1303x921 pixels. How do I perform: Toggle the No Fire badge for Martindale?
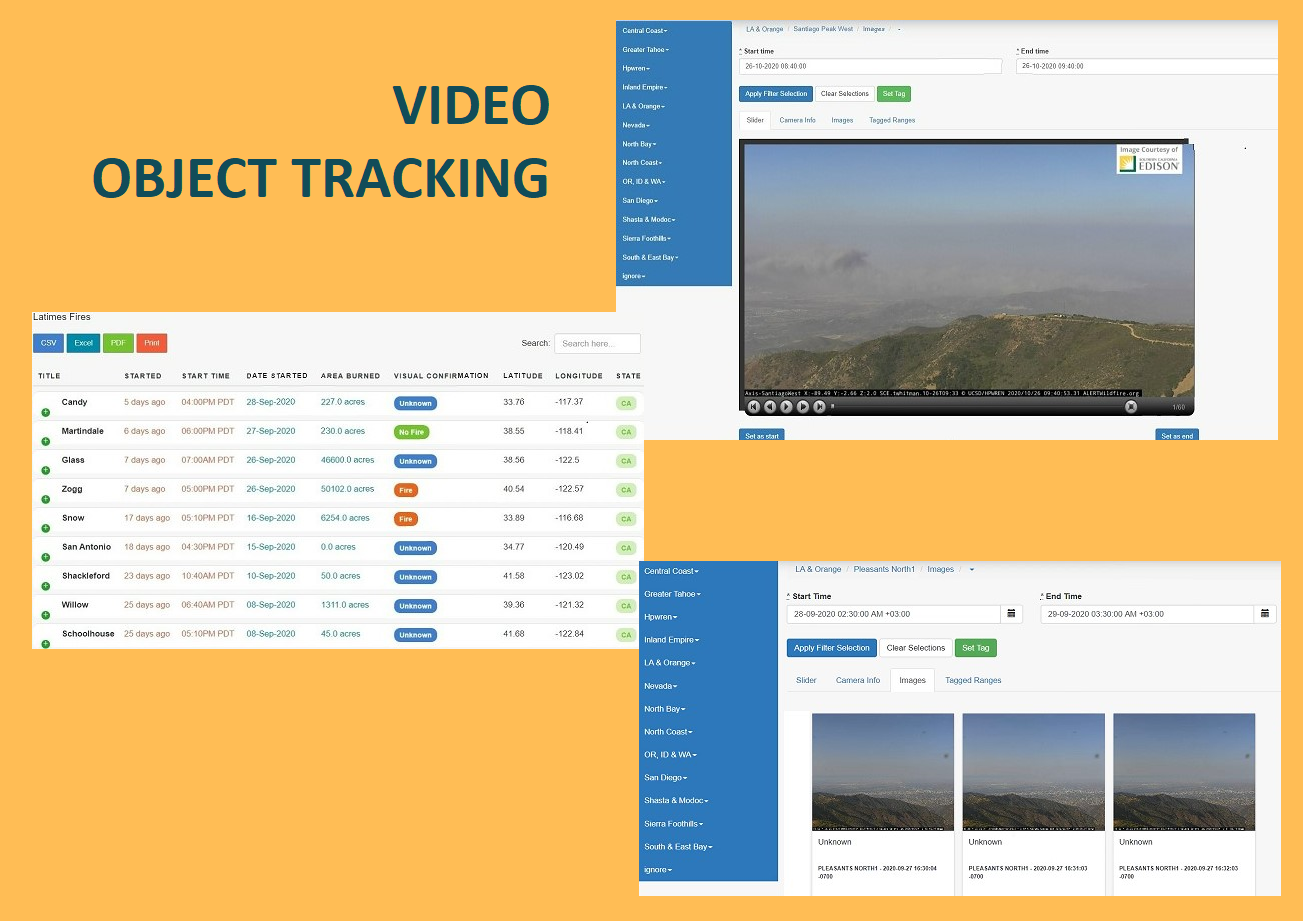(410, 431)
